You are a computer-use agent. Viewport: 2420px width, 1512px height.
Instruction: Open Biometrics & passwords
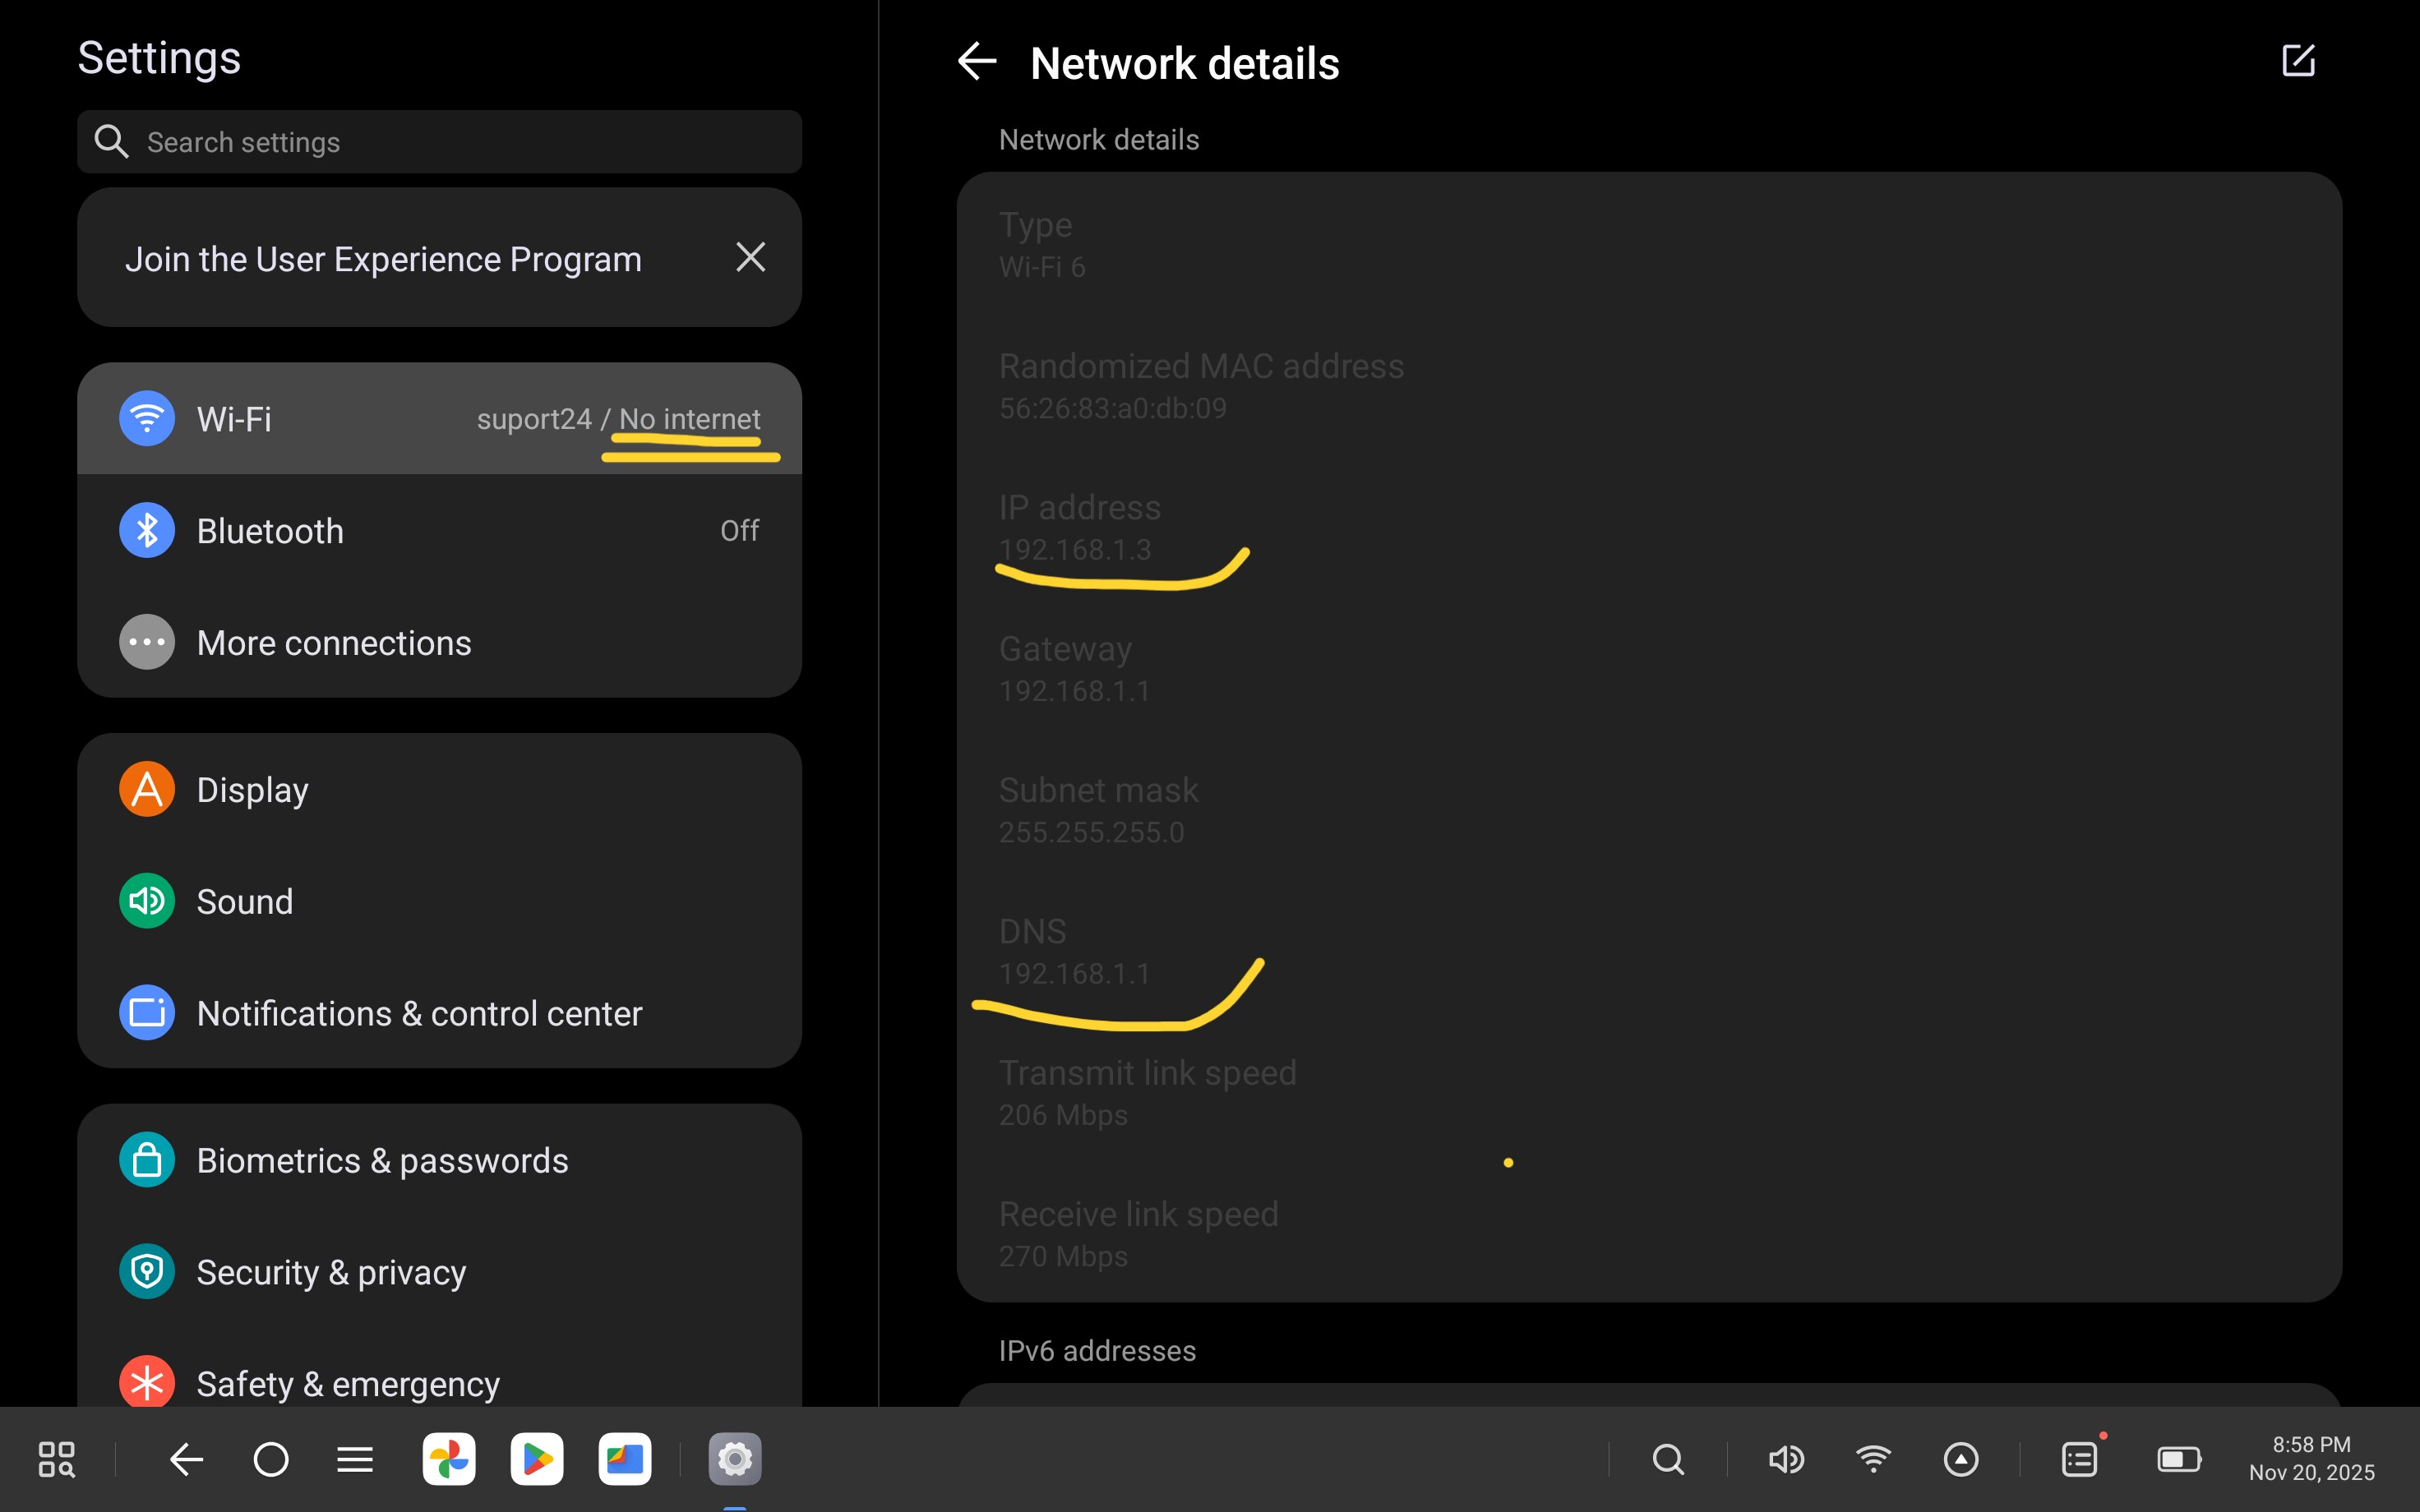439,1160
